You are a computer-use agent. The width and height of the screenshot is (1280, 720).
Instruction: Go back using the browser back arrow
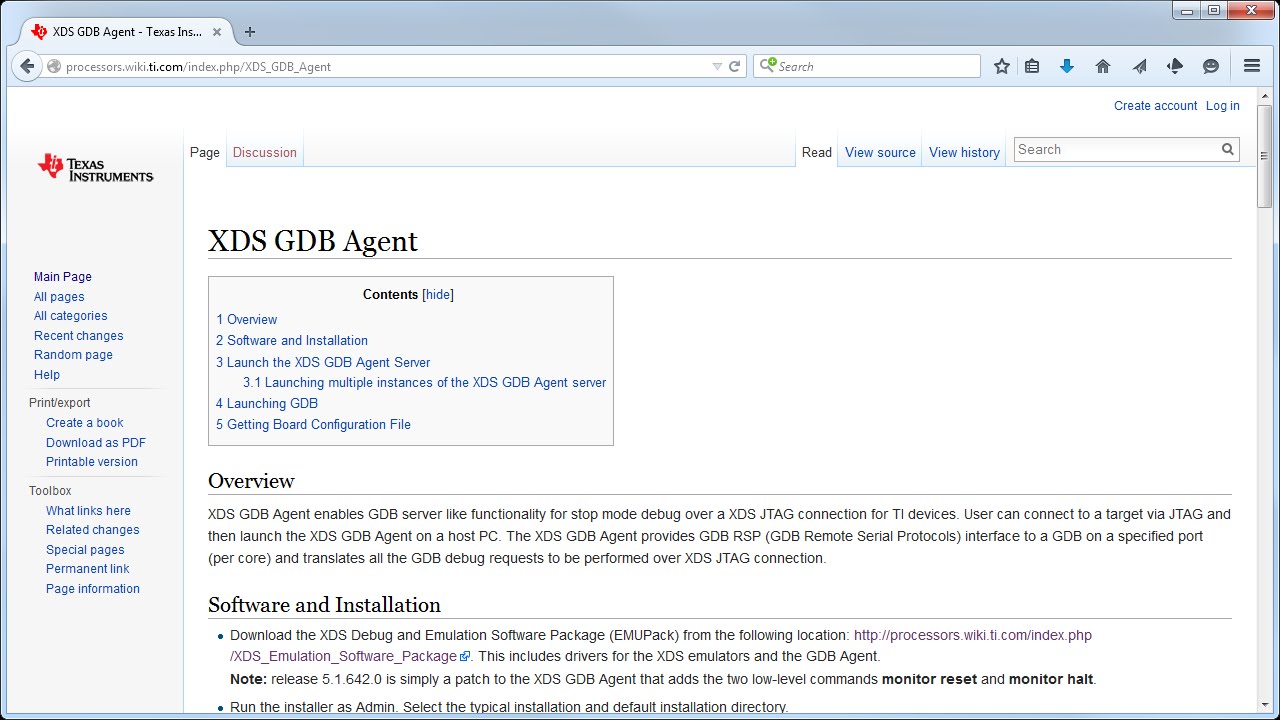[x=27, y=66]
